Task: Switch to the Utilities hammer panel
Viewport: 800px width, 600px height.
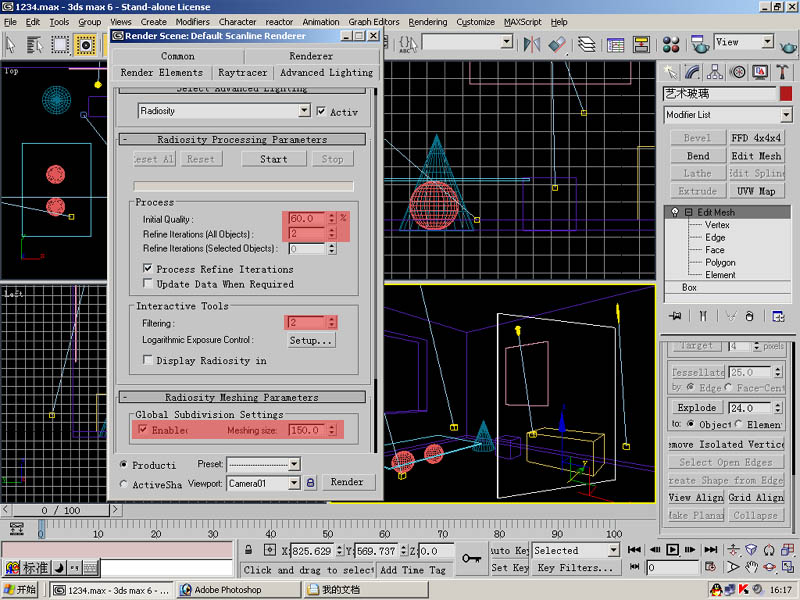Action: [x=782, y=72]
